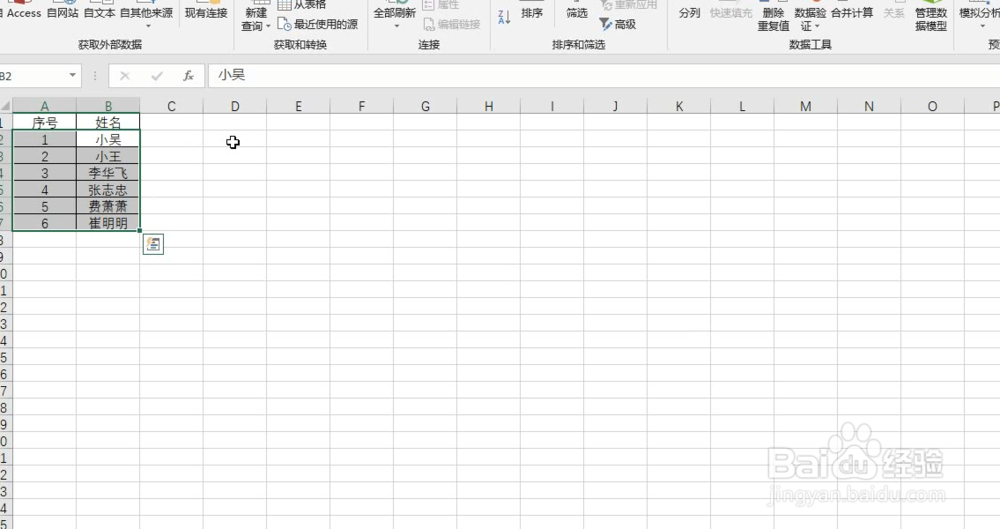Image resolution: width=1000 pixels, height=529 pixels.
Task: Click the 关系 (Relationships) button
Action: pyautogui.click(x=893, y=12)
